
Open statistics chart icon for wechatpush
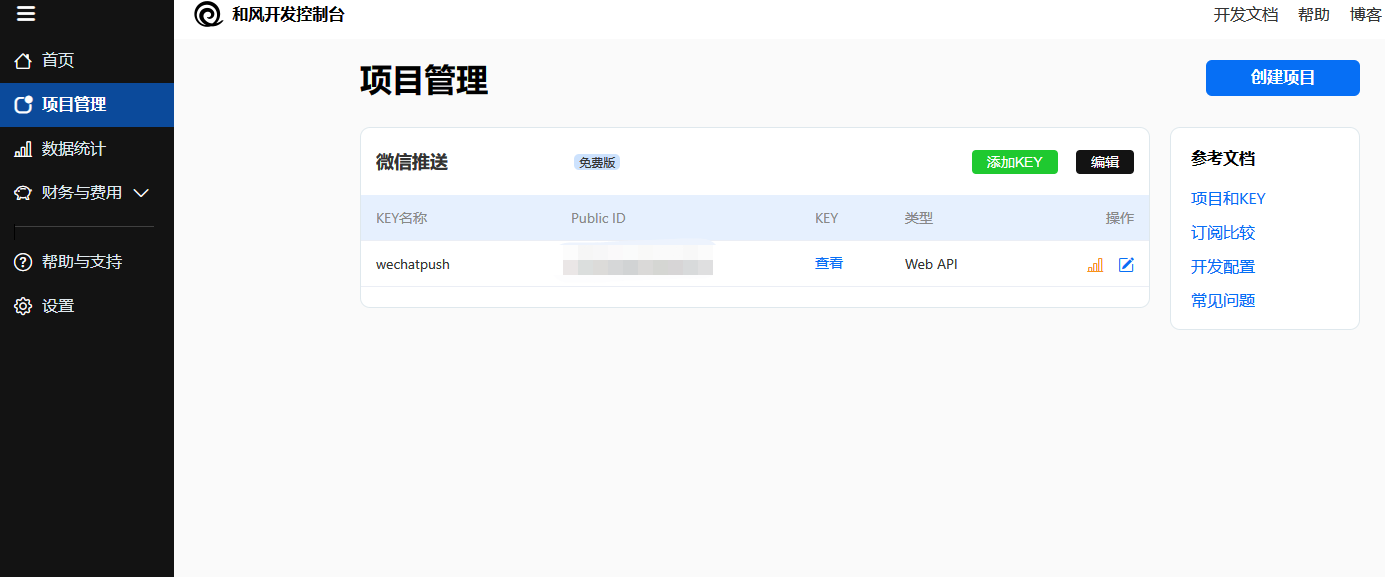1095,265
